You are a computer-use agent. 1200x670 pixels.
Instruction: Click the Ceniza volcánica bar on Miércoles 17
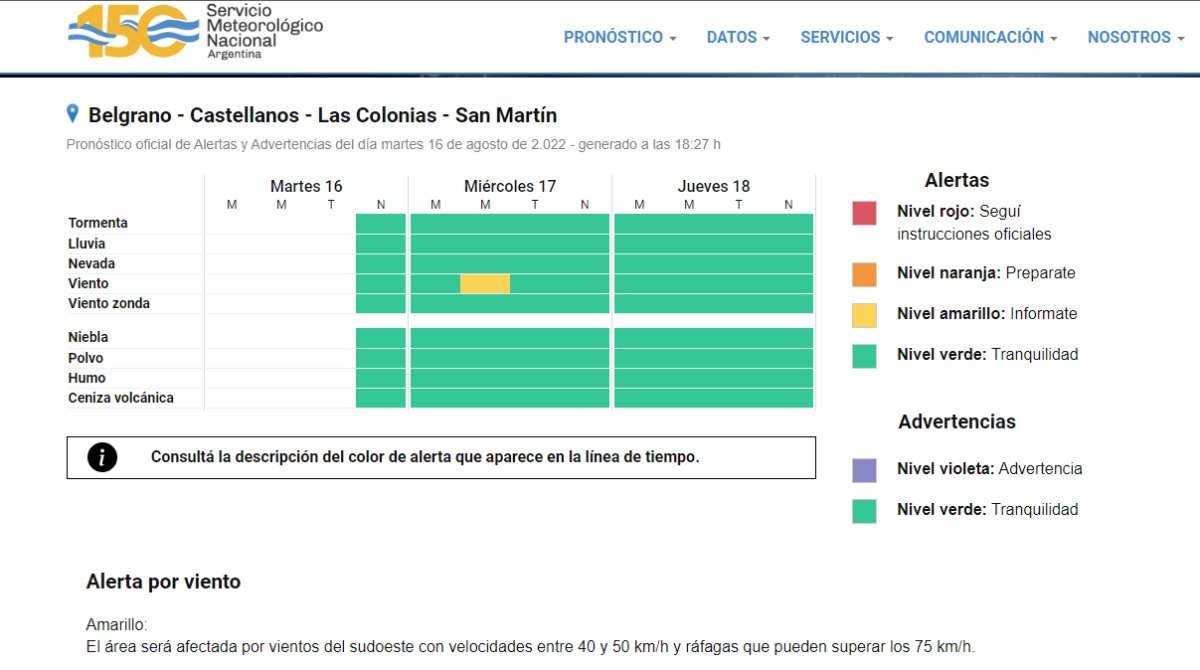pyautogui.click(x=510, y=398)
